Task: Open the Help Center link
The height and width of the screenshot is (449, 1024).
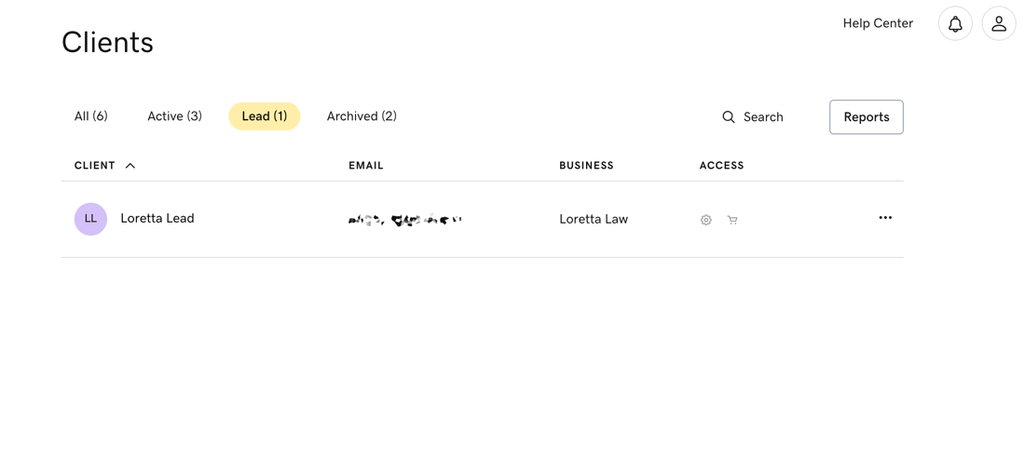Action: [877, 23]
